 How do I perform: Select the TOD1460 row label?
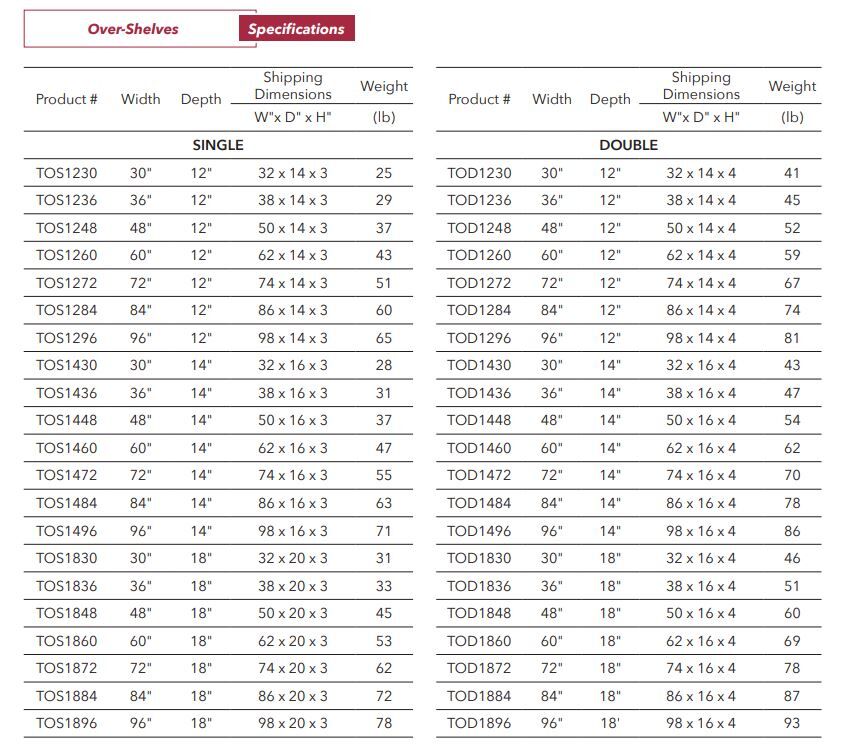(479, 448)
